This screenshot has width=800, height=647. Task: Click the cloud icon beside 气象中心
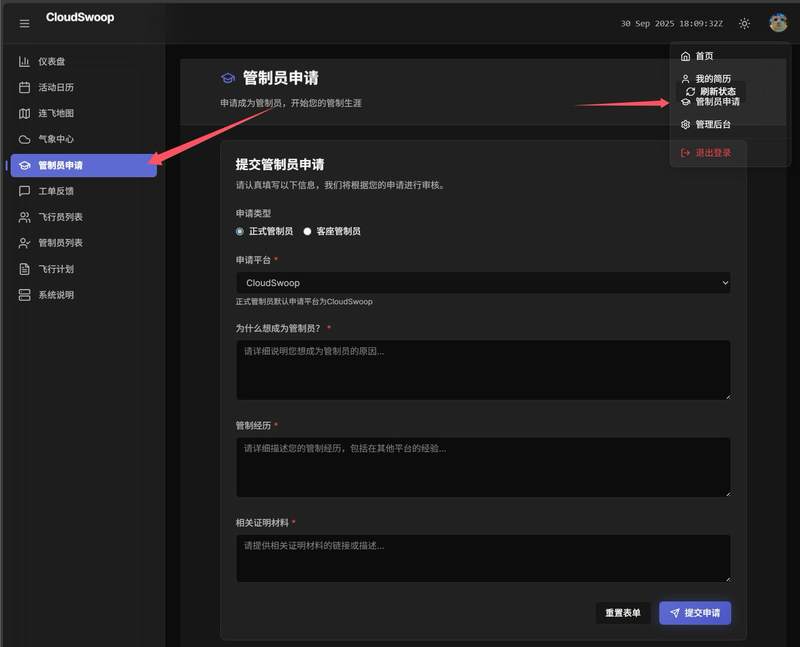[24, 139]
